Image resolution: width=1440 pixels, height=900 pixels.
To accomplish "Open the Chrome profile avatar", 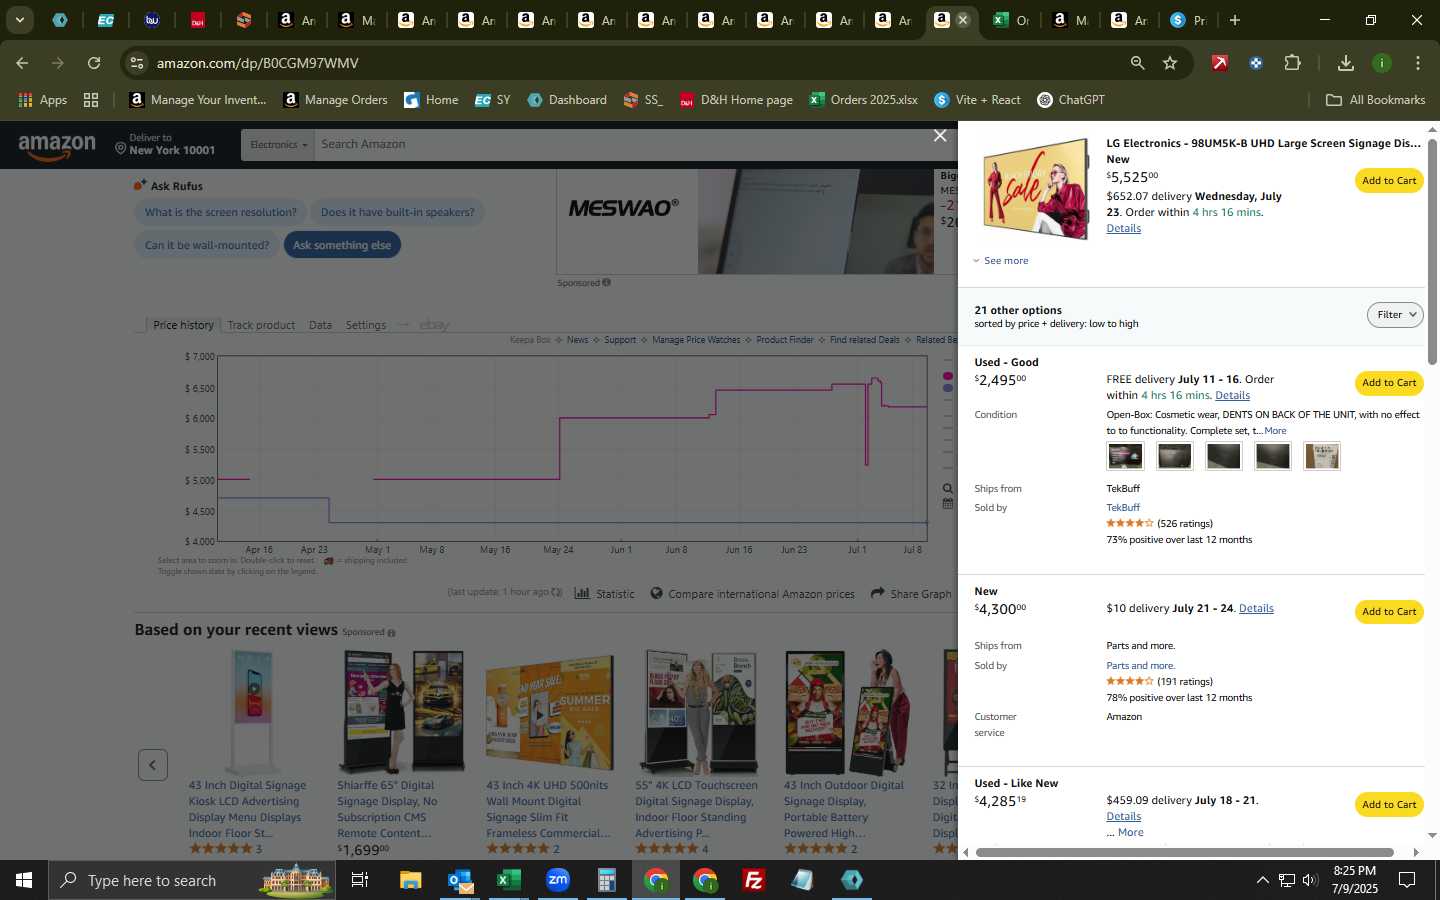I will [x=1381, y=63].
